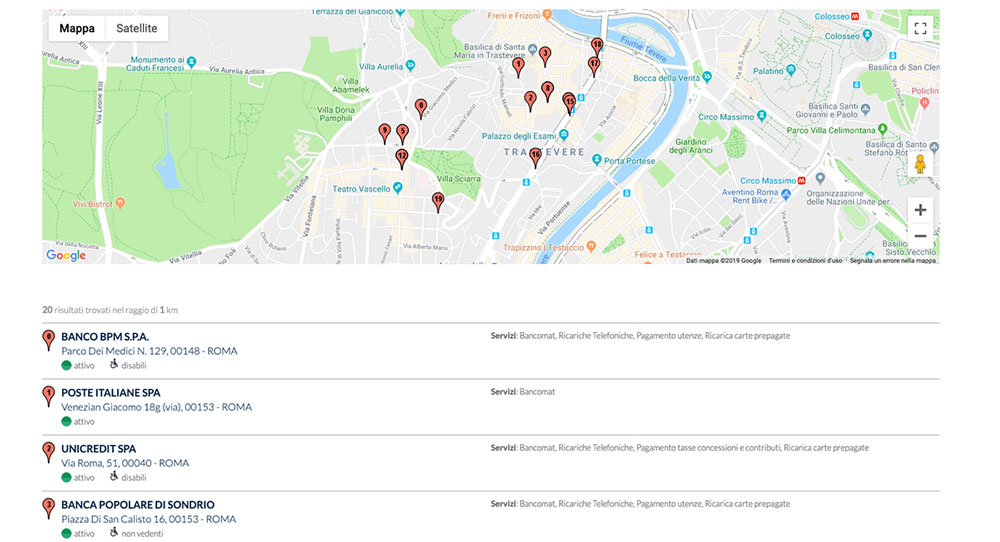Select Basilica di Santa Maria in Trastevere icon
Viewport: 1000px width, 542px height.
(x=532, y=47)
